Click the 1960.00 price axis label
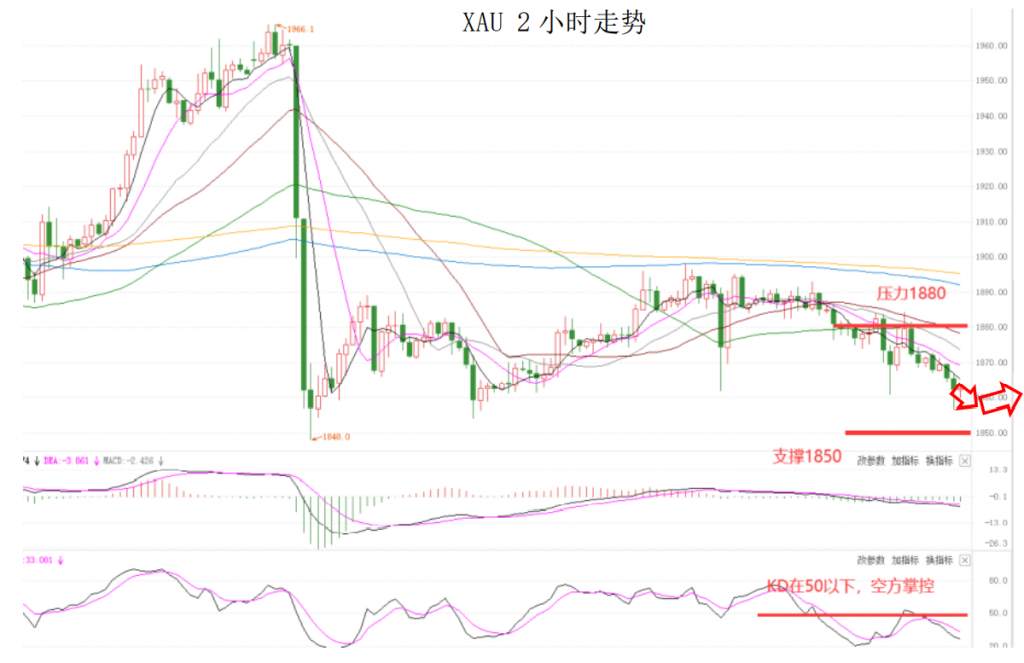 (x=991, y=46)
